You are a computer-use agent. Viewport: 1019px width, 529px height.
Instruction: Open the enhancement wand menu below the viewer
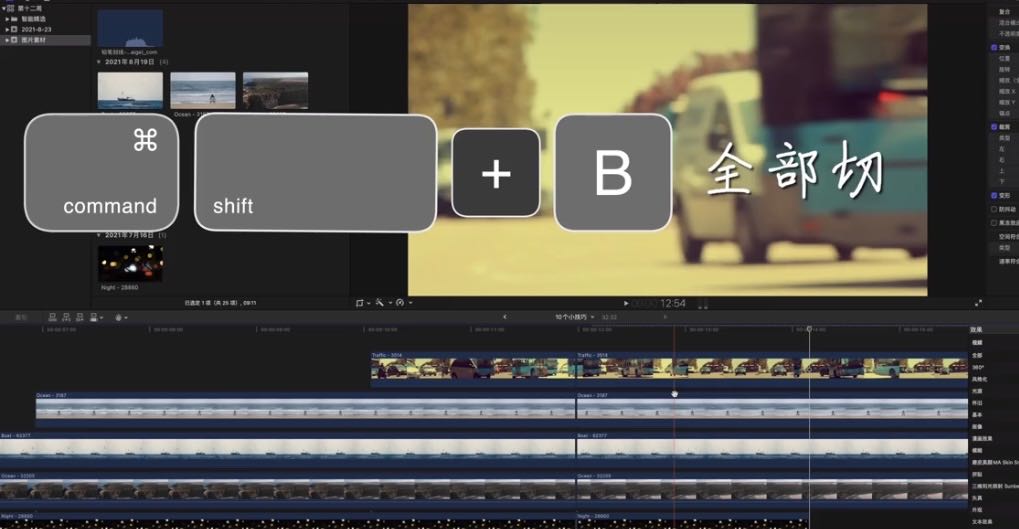point(382,303)
